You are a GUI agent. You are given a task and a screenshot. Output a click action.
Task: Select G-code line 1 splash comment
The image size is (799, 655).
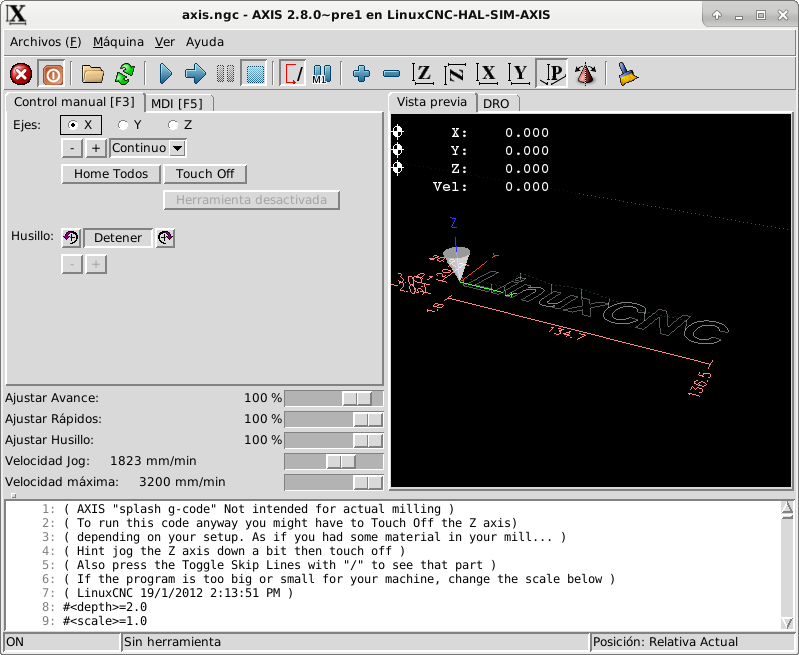pyautogui.click(x=258, y=509)
